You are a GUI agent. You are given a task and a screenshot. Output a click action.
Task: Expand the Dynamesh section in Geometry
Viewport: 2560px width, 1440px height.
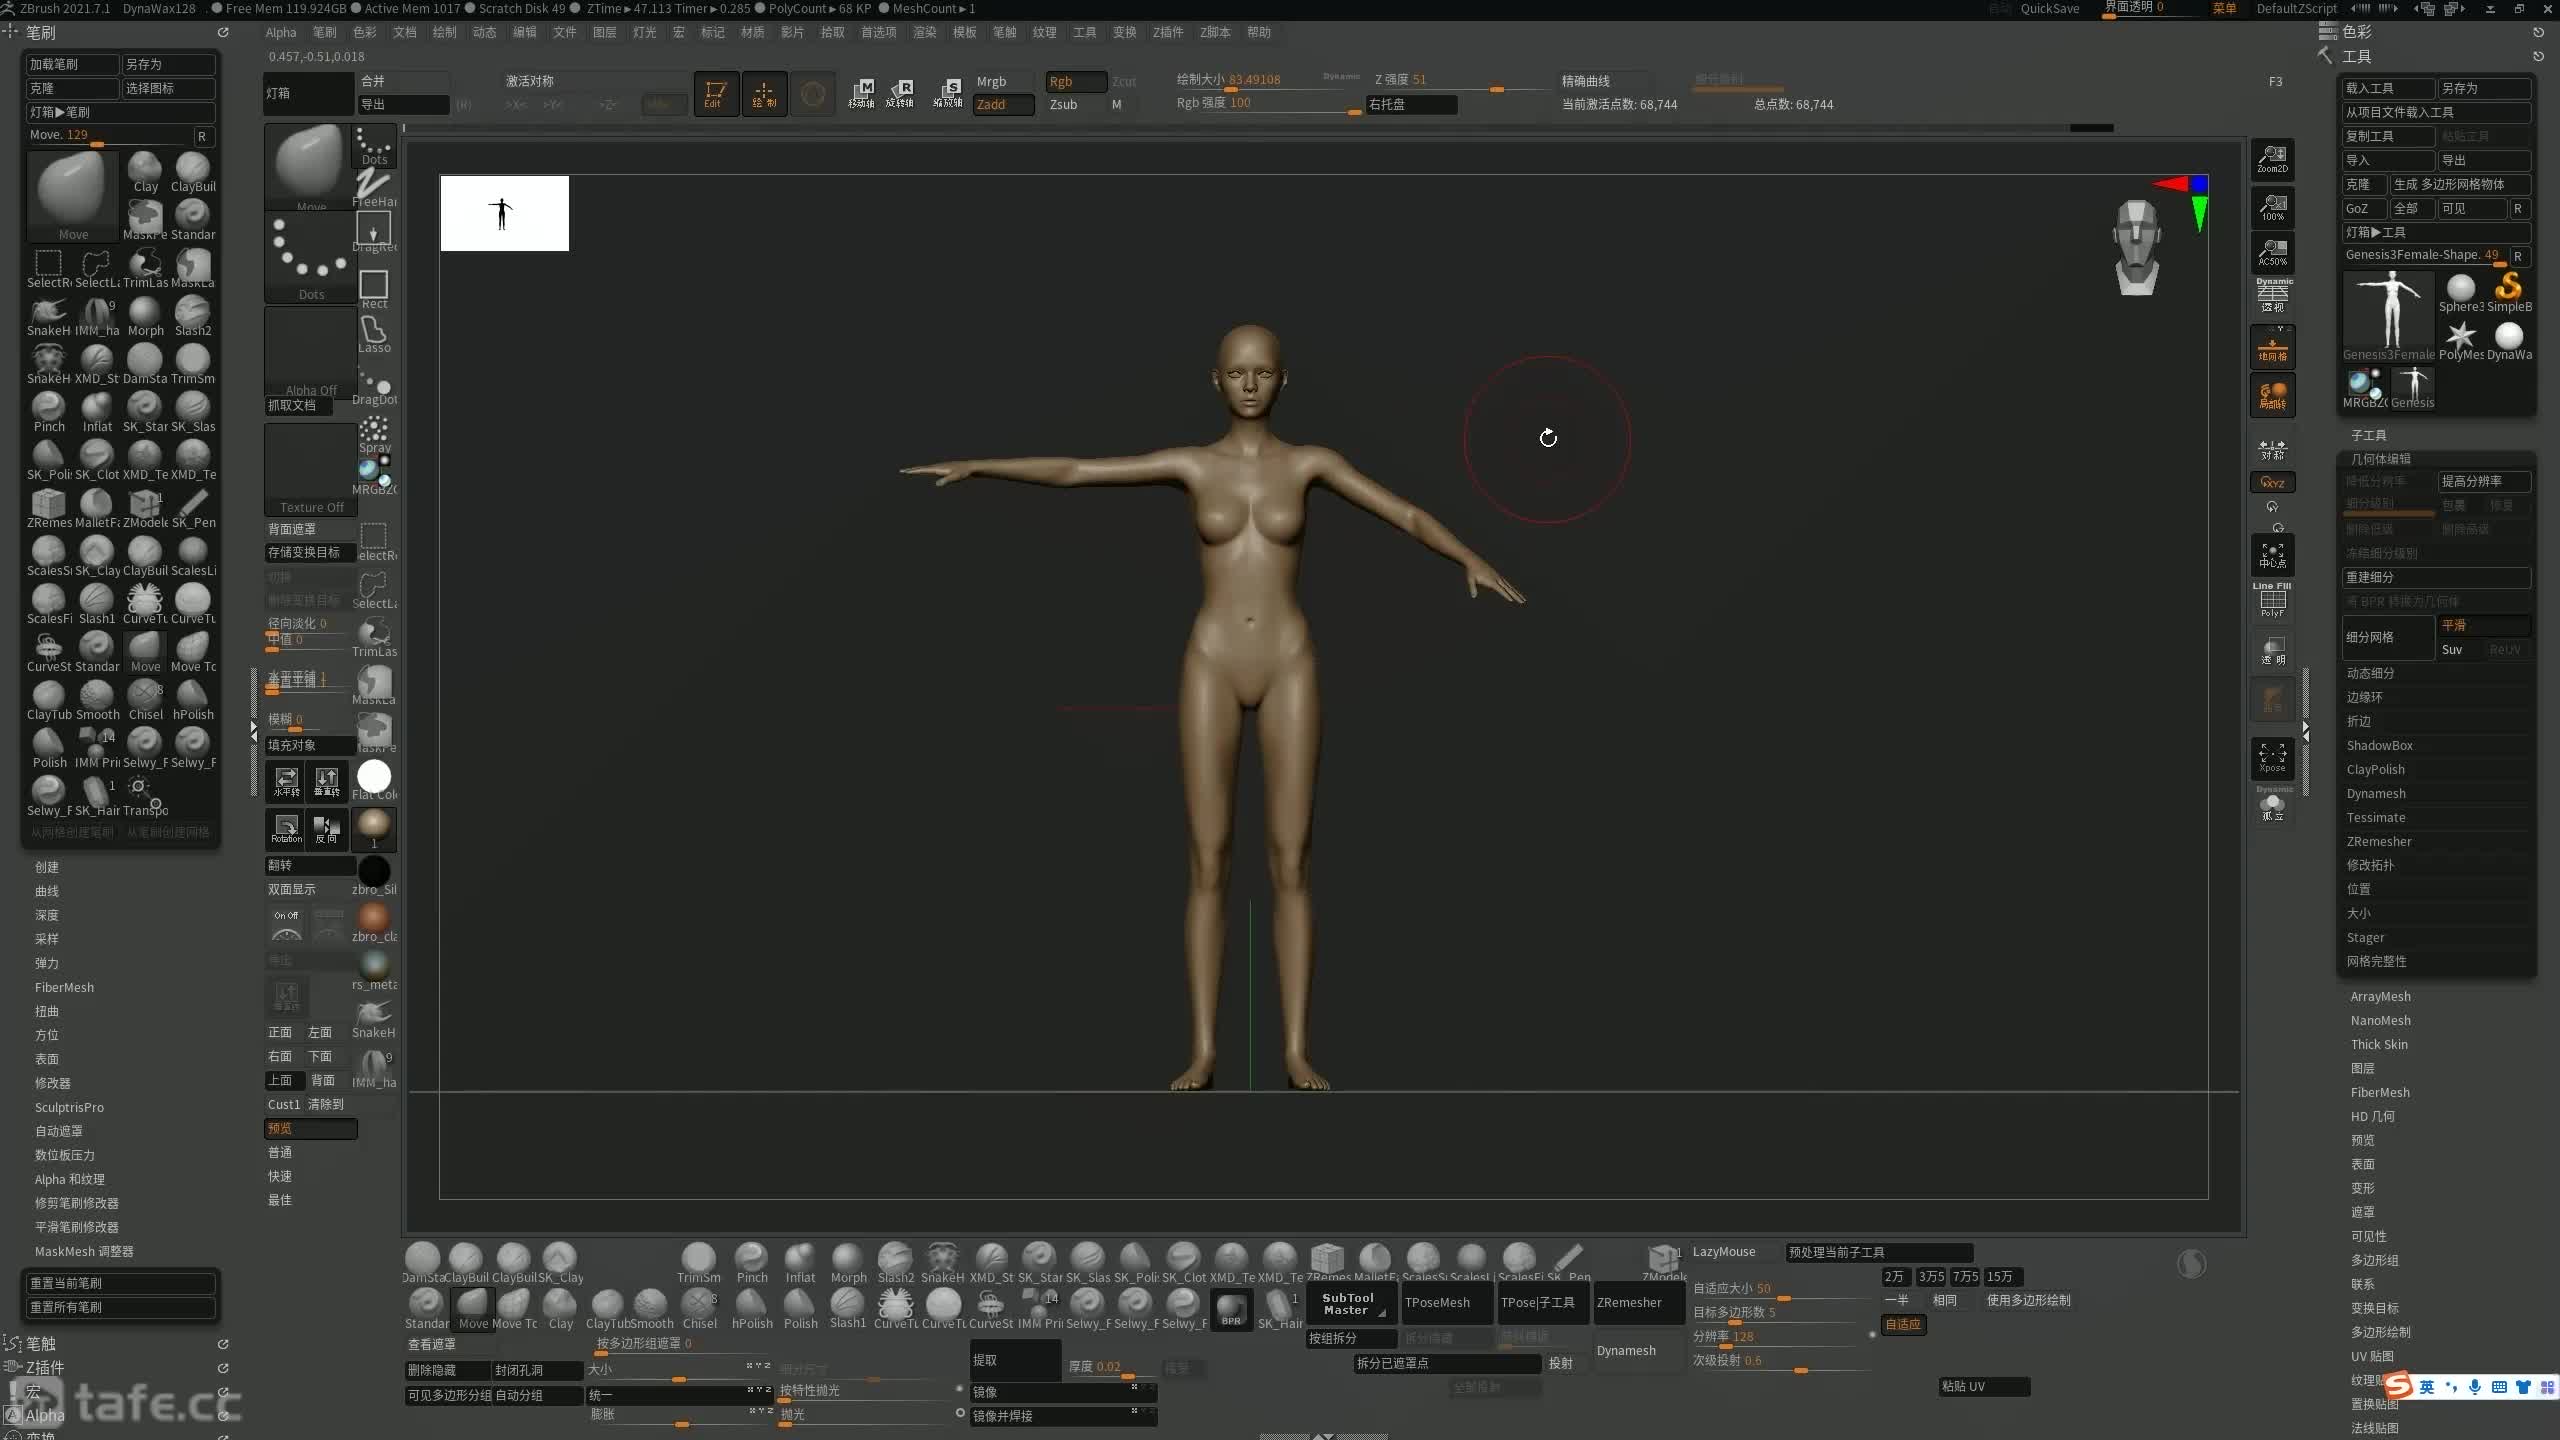point(2376,793)
